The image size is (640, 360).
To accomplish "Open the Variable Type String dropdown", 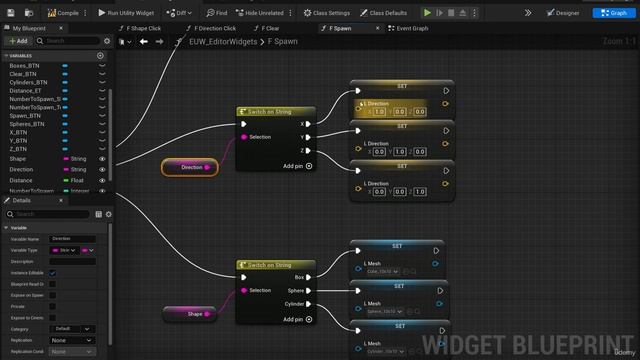I will [64, 250].
